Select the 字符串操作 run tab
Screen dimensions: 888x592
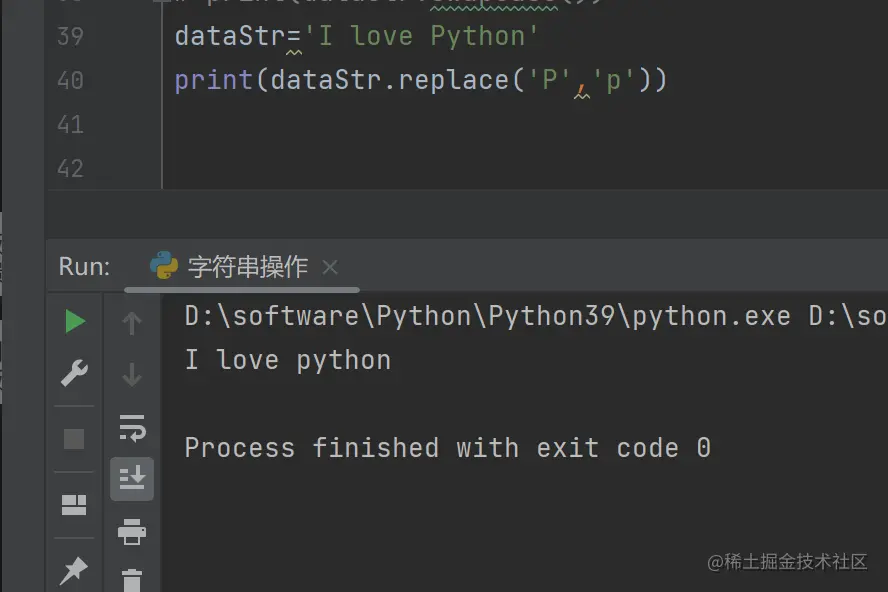pyautogui.click(x=229, y=266)
